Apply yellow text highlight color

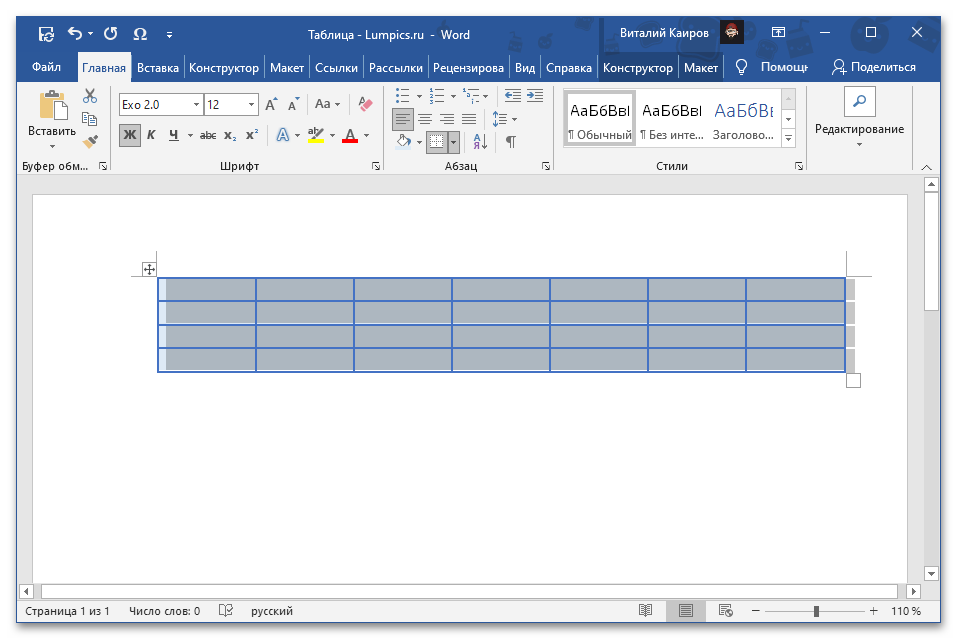tap(316, 135)
